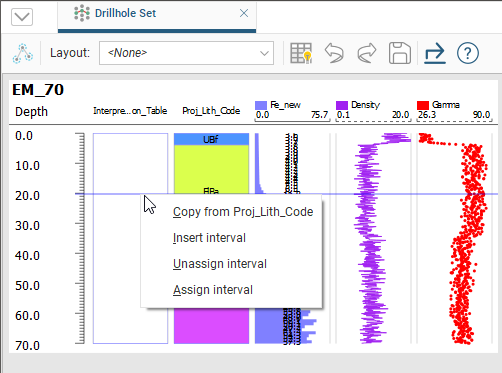
Task: Open the column display table icon
Action: pyautogui.click(x=301, y=53)
